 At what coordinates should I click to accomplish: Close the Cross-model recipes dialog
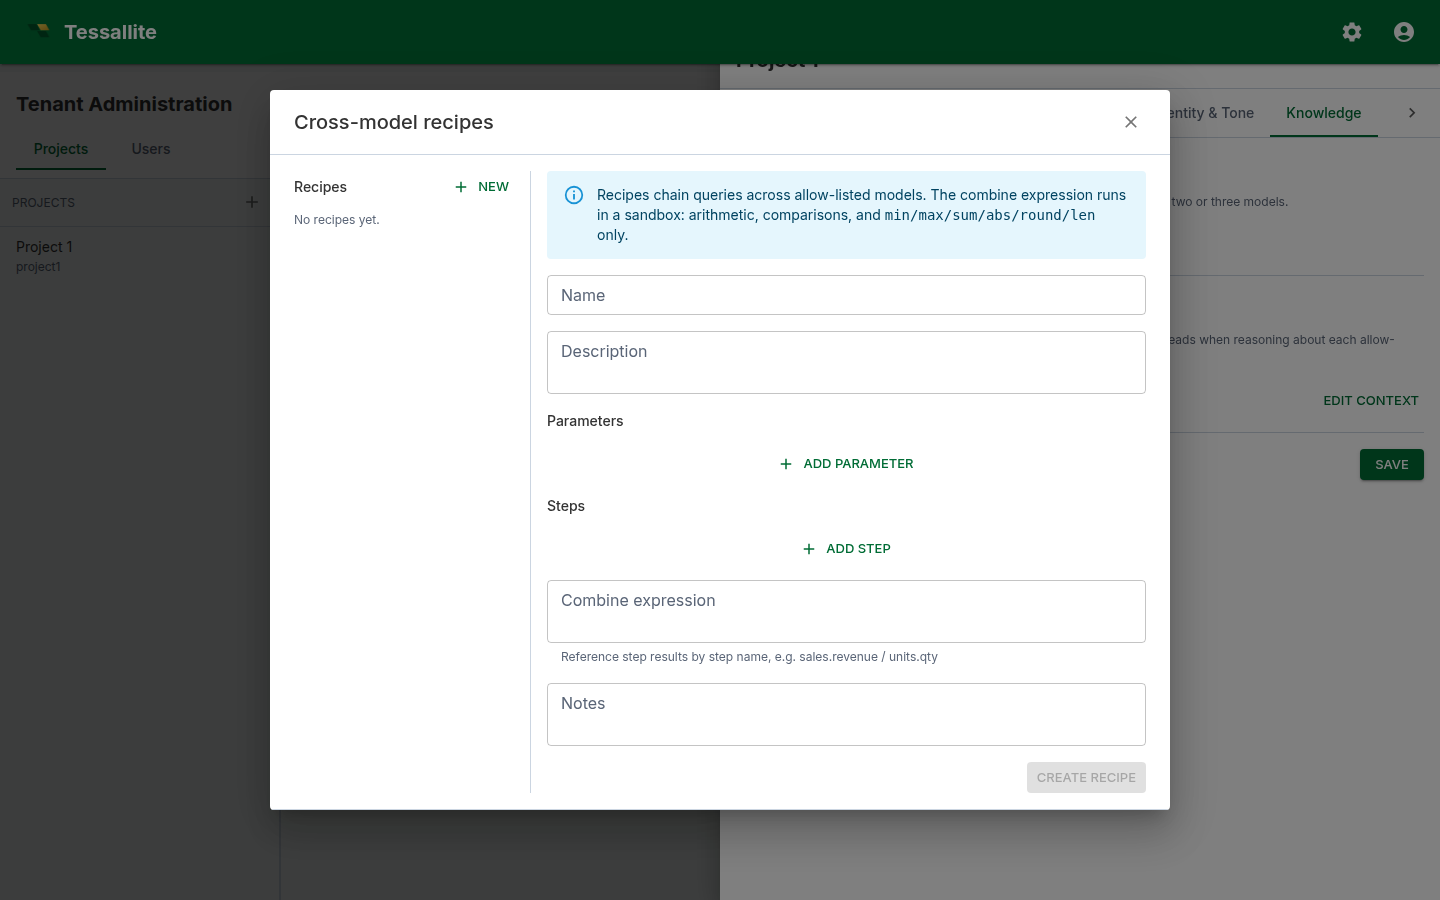click(1131, 122)
